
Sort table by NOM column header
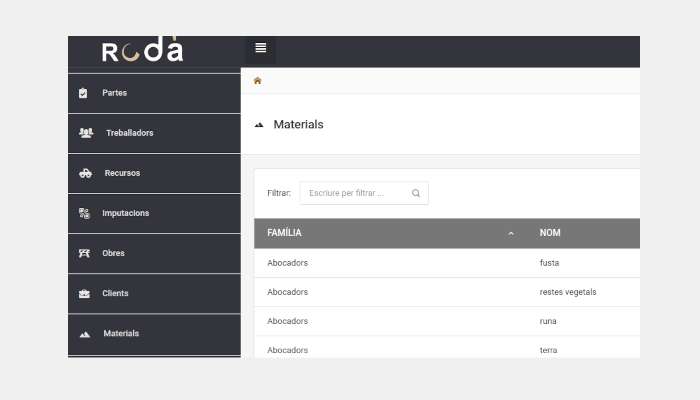click(550, 233)
